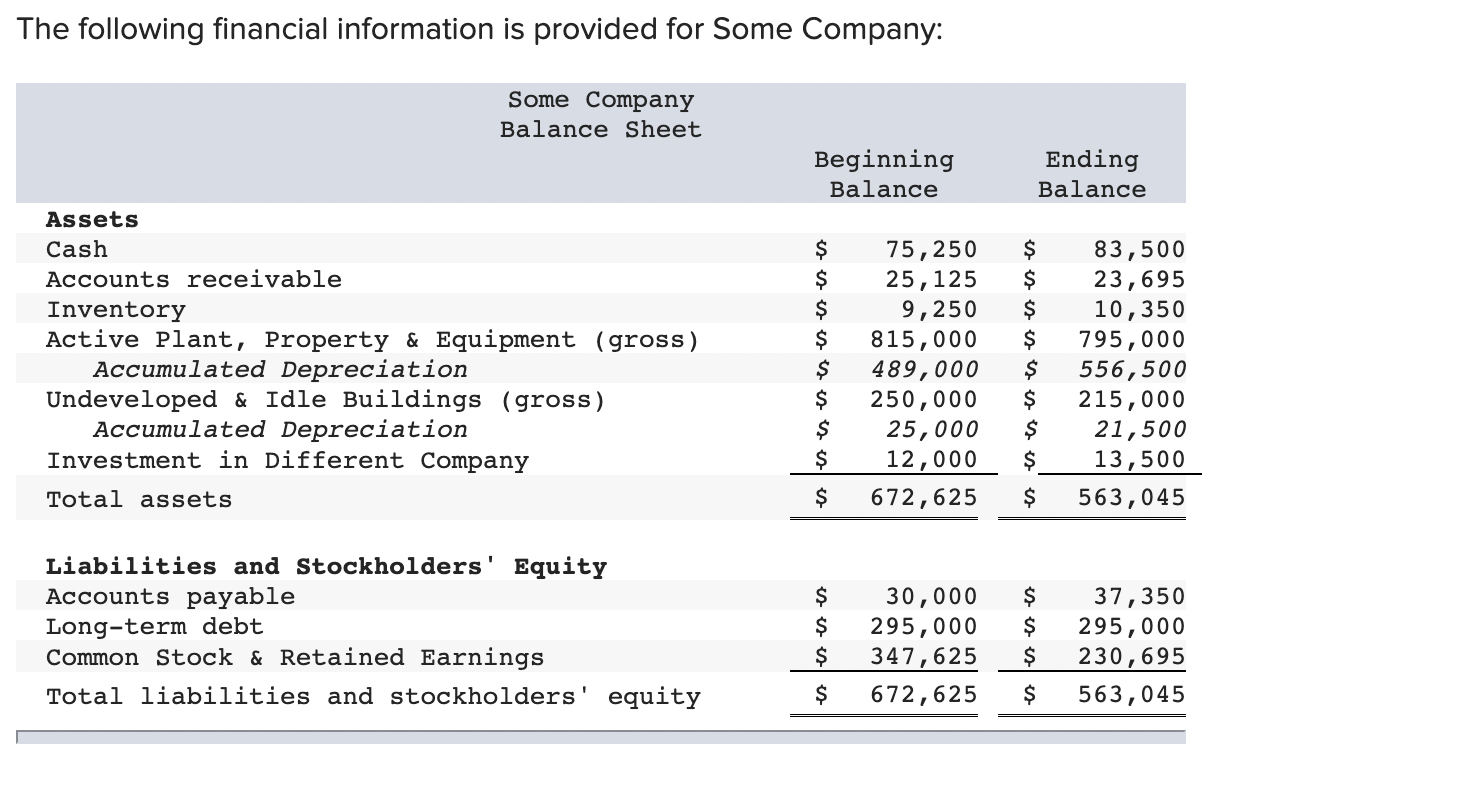Click the investment beginning value 12,000
Screen dimensions: 1478x790
932,459
